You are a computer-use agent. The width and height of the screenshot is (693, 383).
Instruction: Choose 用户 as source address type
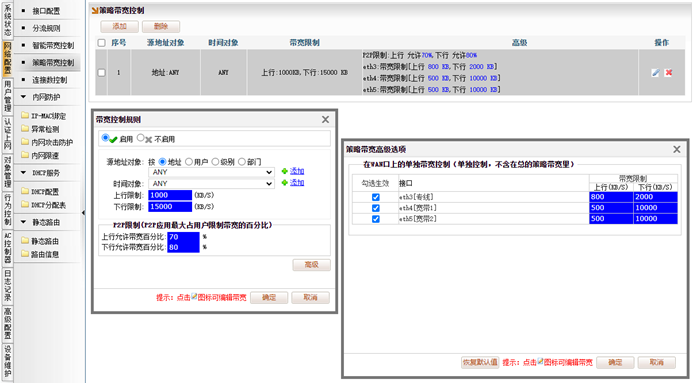coord(189,162)
